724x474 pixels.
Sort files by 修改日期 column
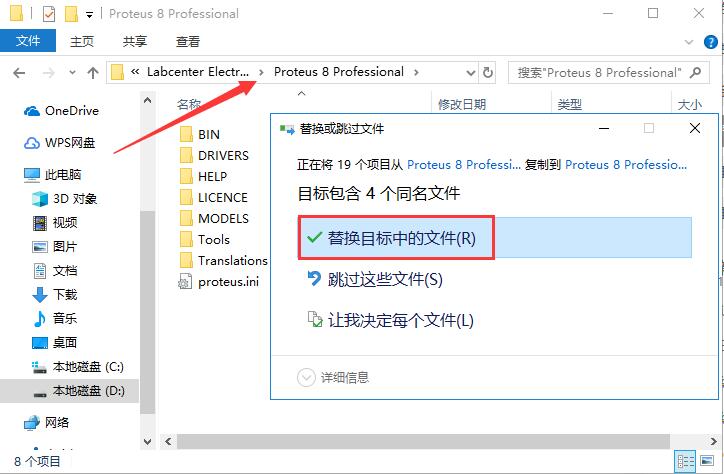tap(462, 105)
